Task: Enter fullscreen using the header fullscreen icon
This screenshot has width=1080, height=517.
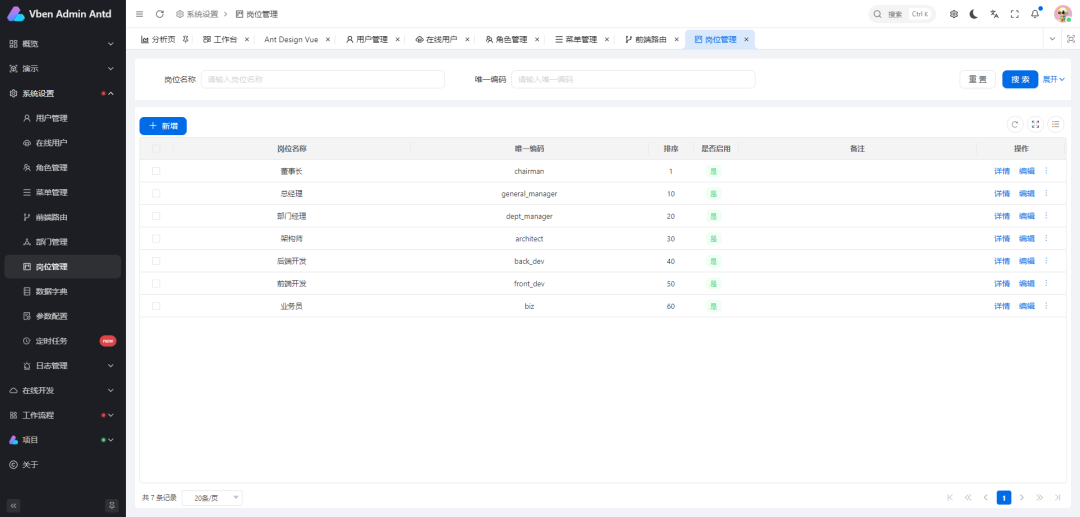Action: pos(1015,14)
